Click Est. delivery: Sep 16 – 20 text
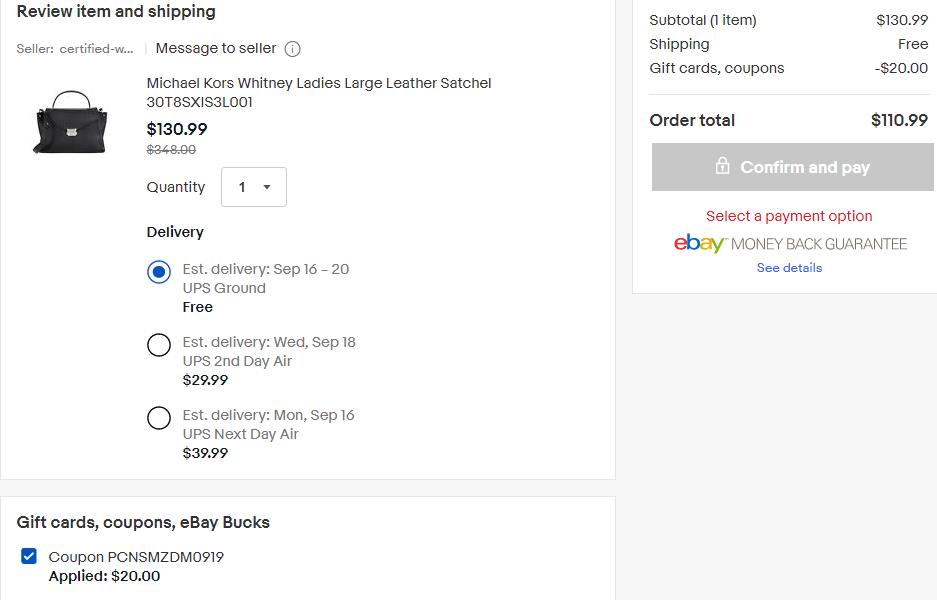937x600 pixels. 265,270
